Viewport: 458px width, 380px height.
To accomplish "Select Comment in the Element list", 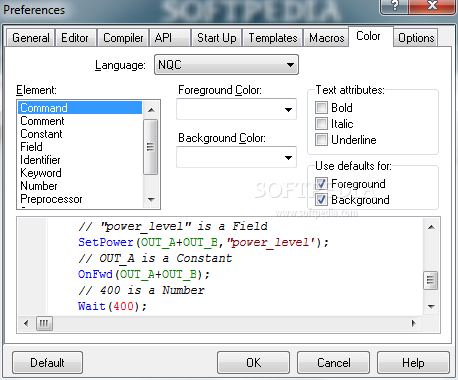I will coord(80,121).
